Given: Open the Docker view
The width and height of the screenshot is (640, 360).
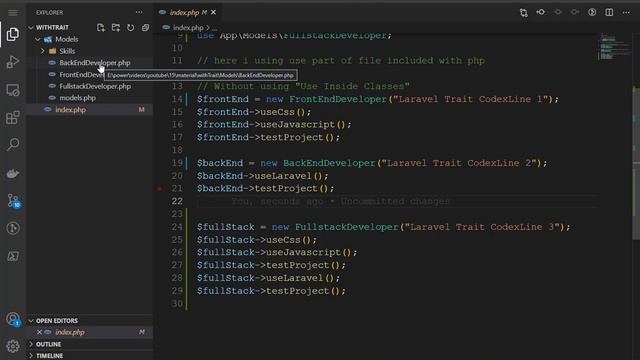Looking at the screenshot, I should pyautogui.click(x=13, y=173).
